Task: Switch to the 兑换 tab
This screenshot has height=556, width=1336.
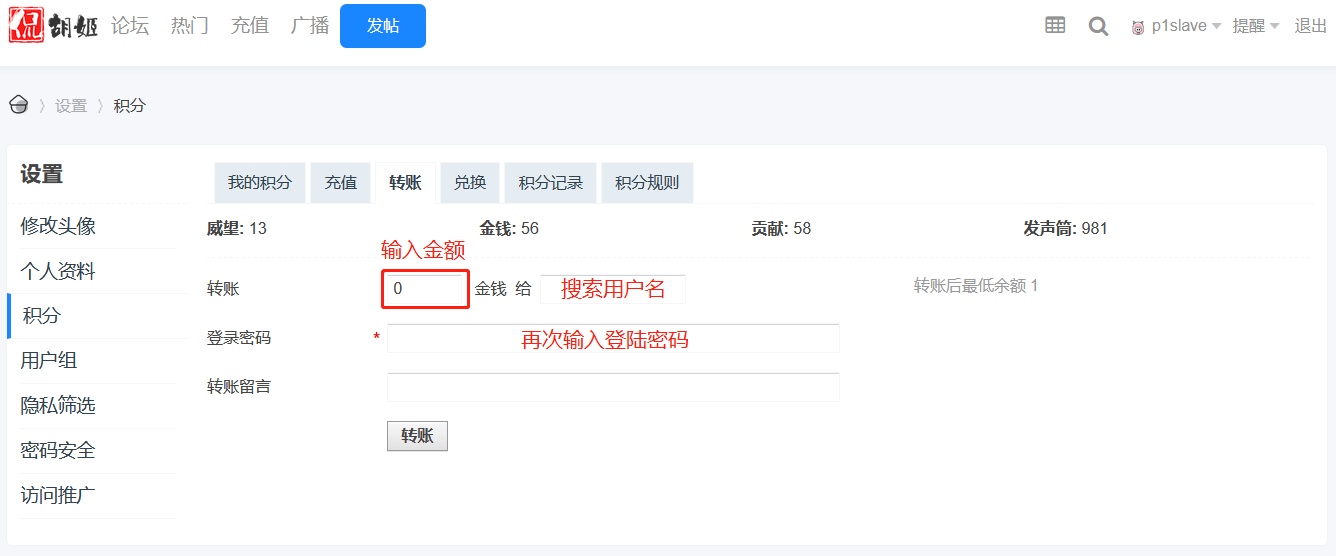Action: (x=470, y=183)
